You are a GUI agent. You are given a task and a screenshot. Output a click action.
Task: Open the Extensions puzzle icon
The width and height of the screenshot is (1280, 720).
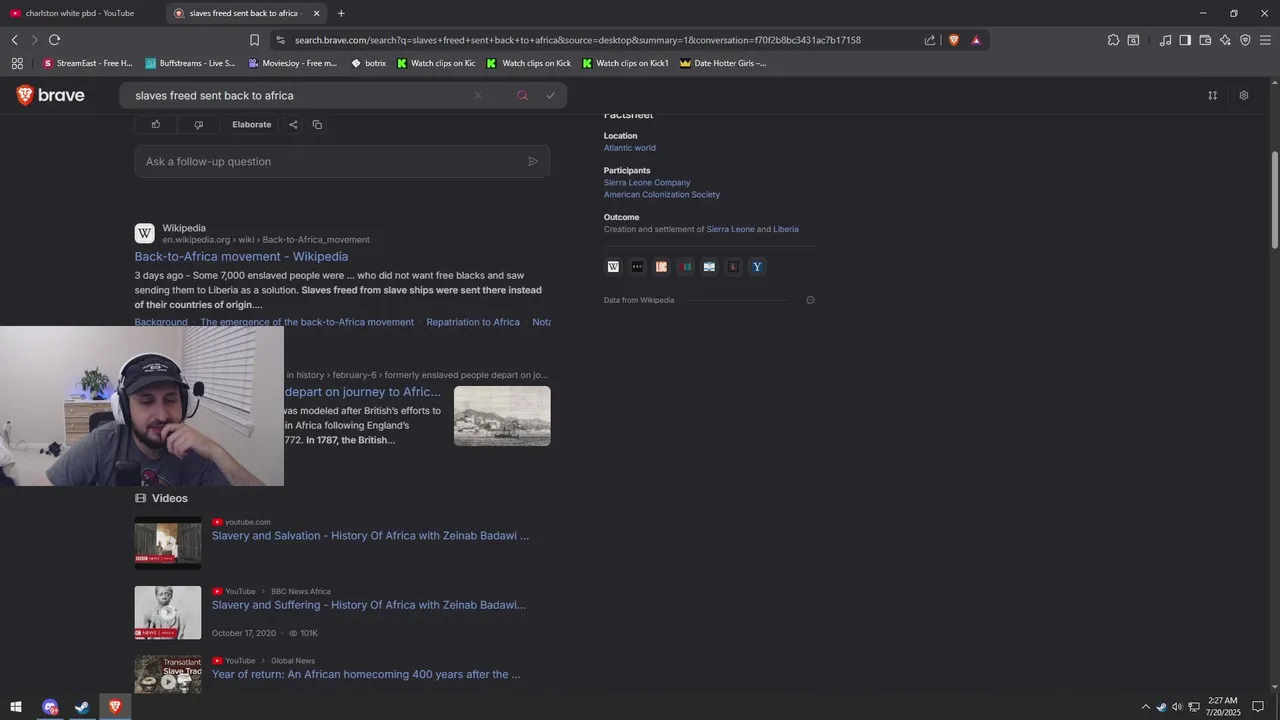point(1113,40)
